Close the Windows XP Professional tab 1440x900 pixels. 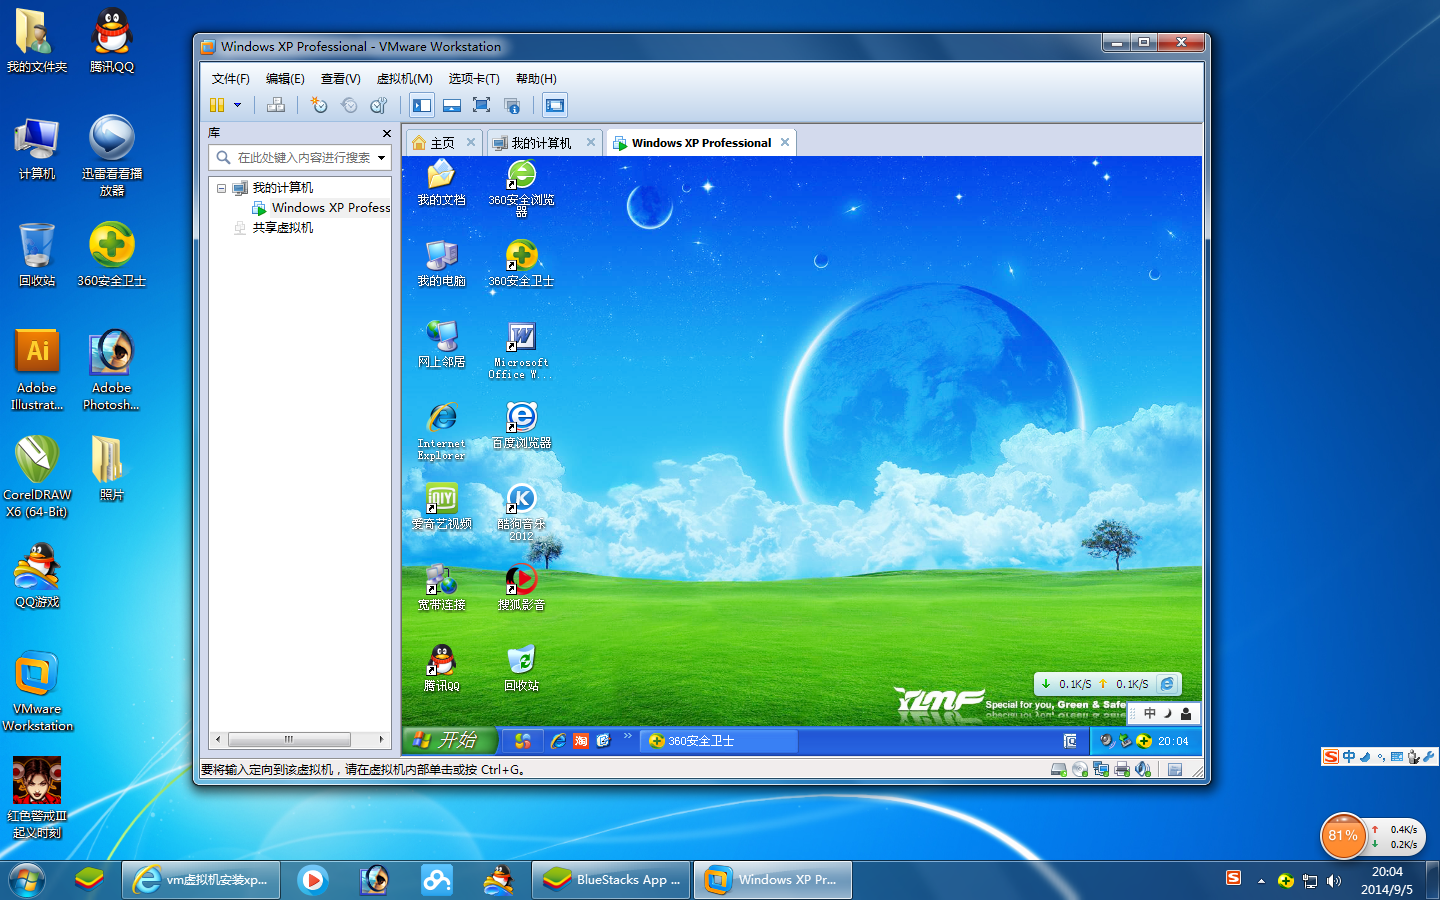pos(785,142)
